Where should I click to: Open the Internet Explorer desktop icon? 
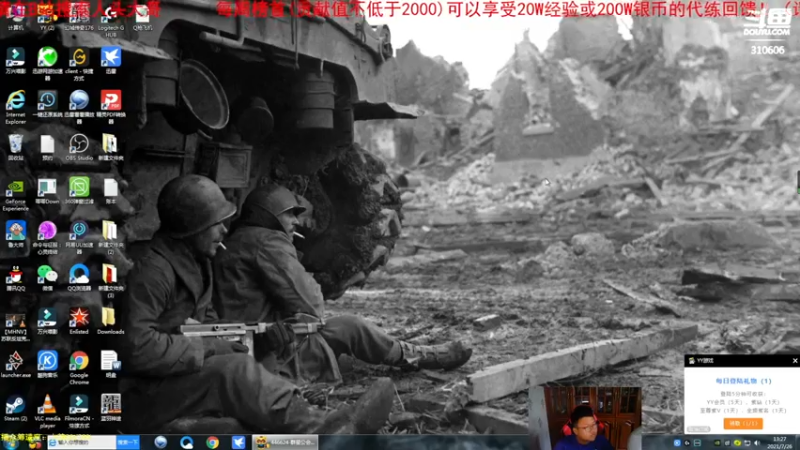point(15,107)
